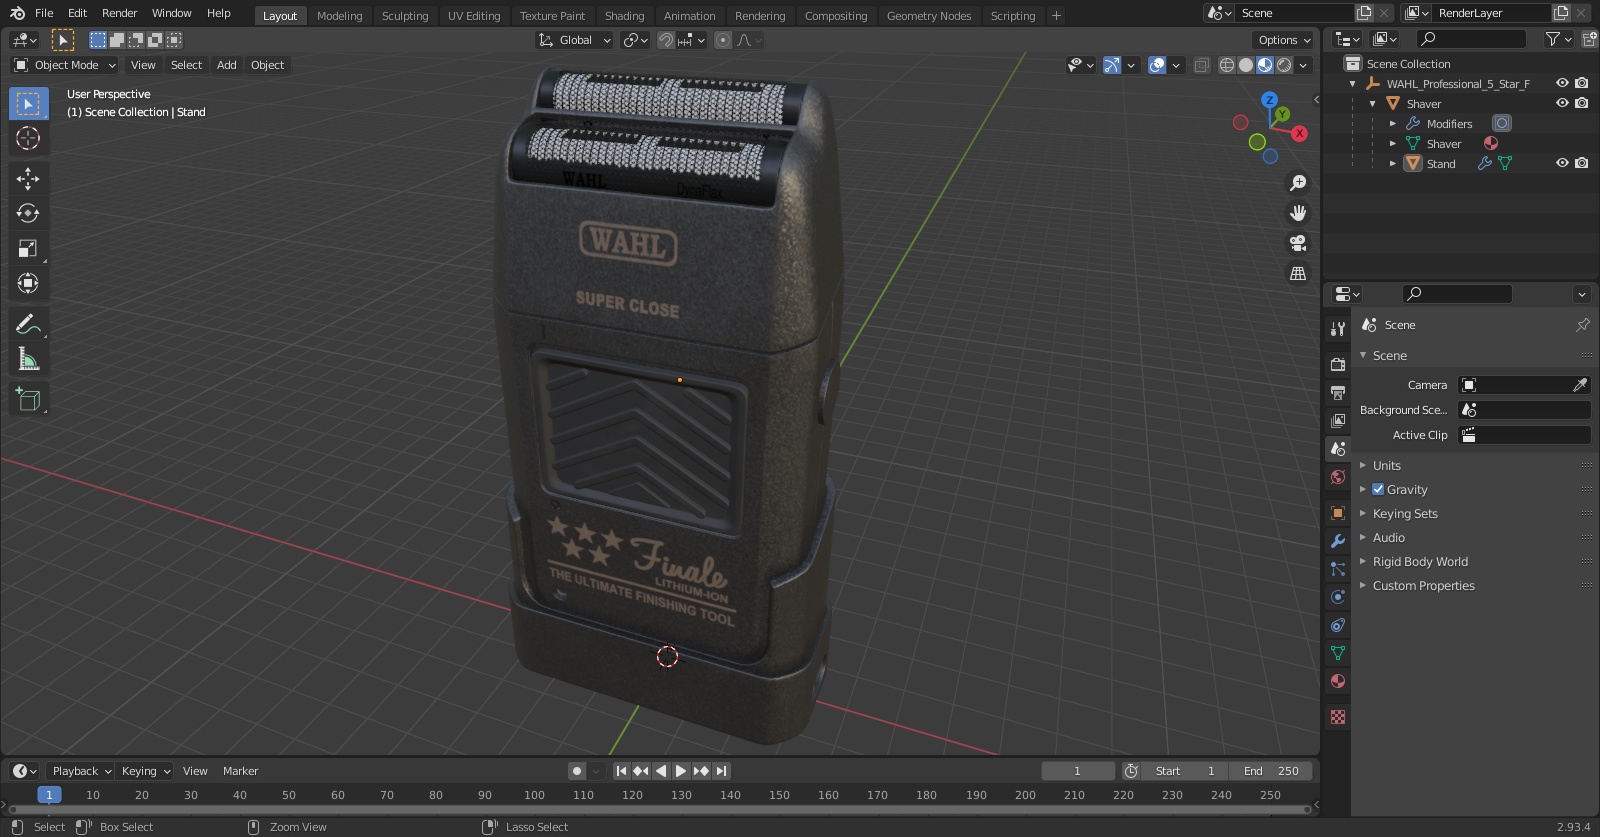Open the World properties tab

pyautogui.click(x=1338, y=477)
